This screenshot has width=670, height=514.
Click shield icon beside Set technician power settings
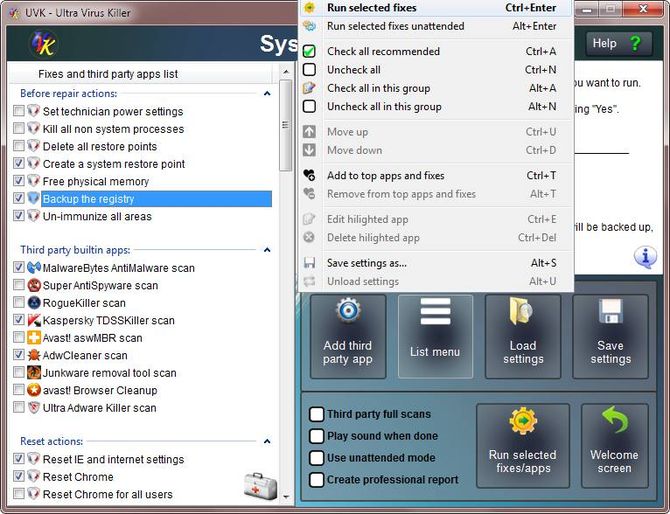pyautogui.click(x=34, y=112)
